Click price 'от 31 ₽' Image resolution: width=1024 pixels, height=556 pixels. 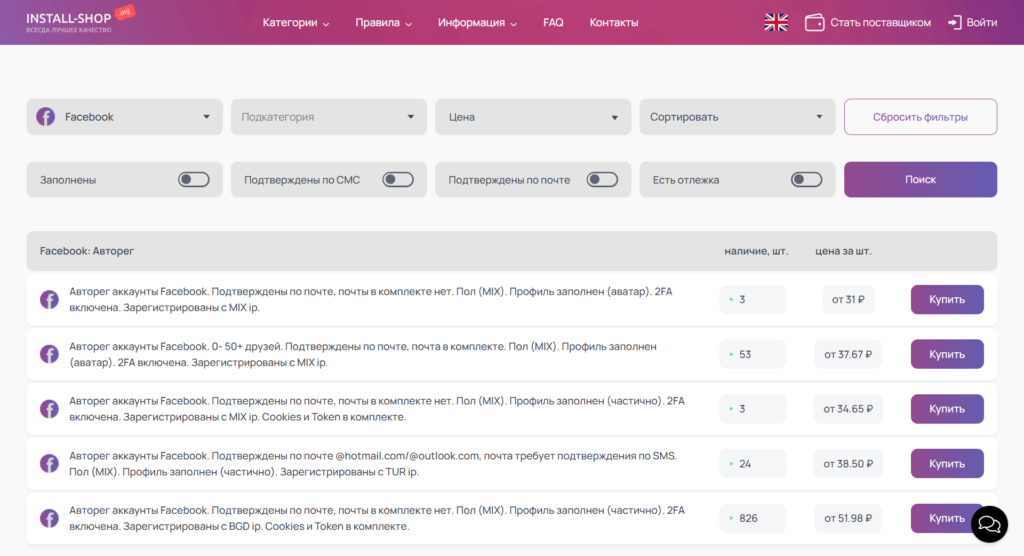(848, 299)
